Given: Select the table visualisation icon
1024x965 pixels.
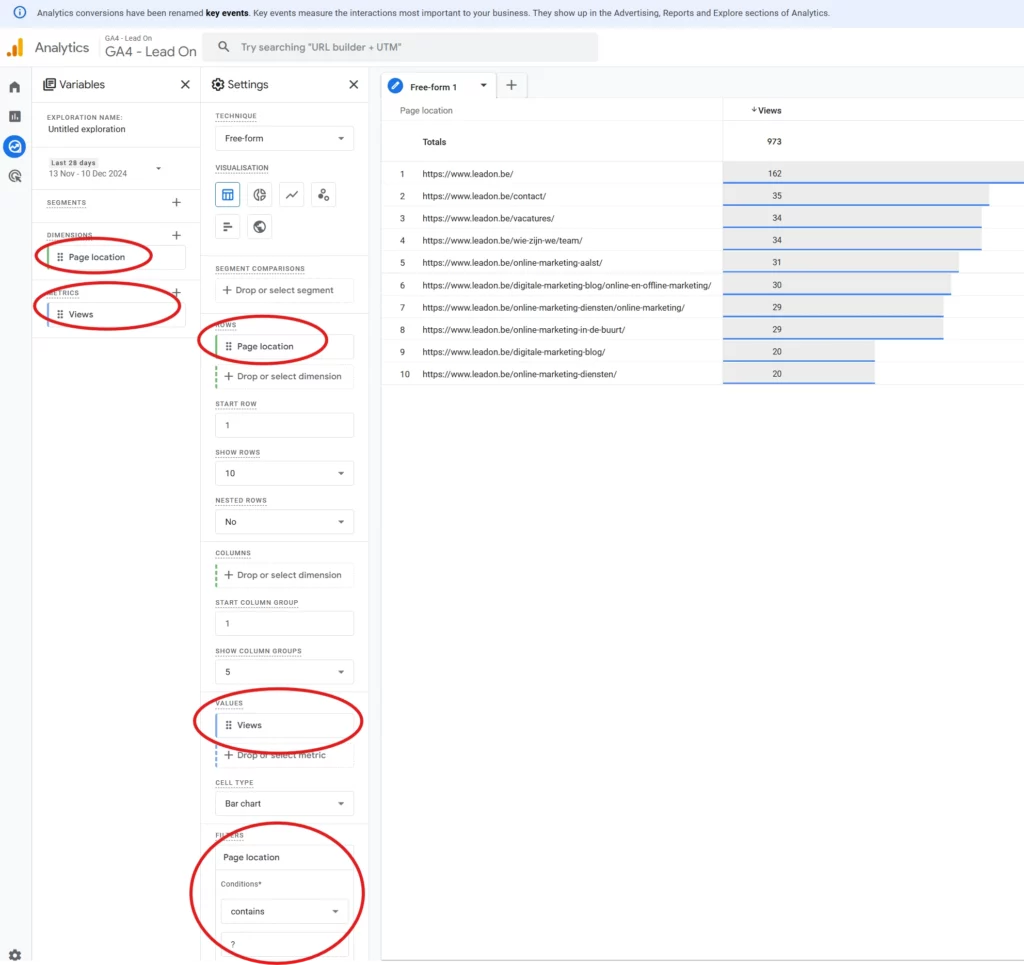Looking at the screenshot, I should click(x=227, y=195).
